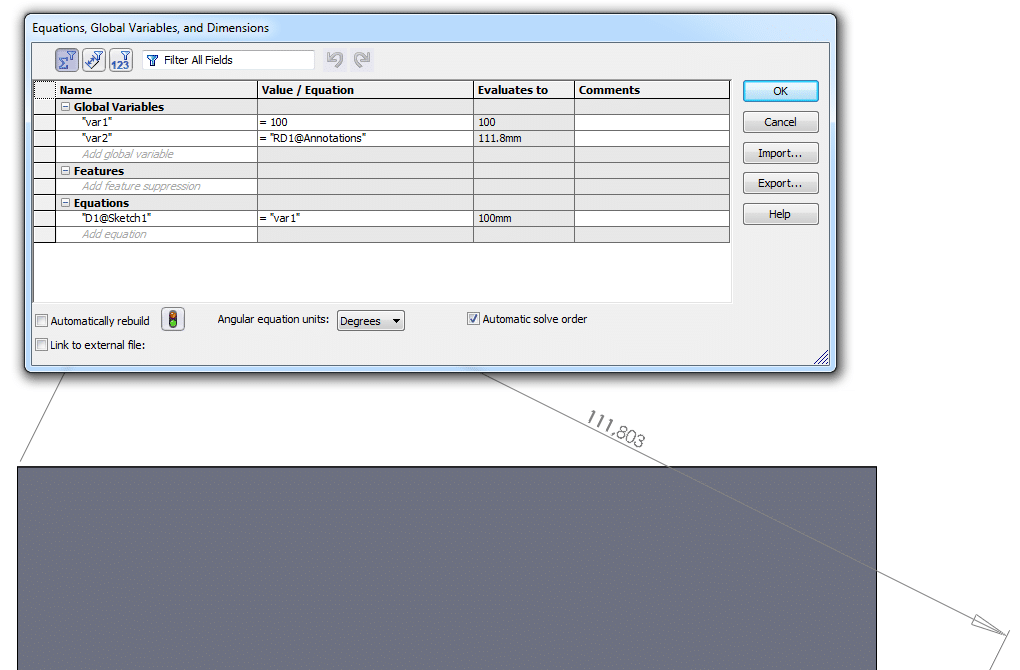Screen dimensions: 1020x670
Task: Select the Equation View filter icon
Action: pos(67,60)
